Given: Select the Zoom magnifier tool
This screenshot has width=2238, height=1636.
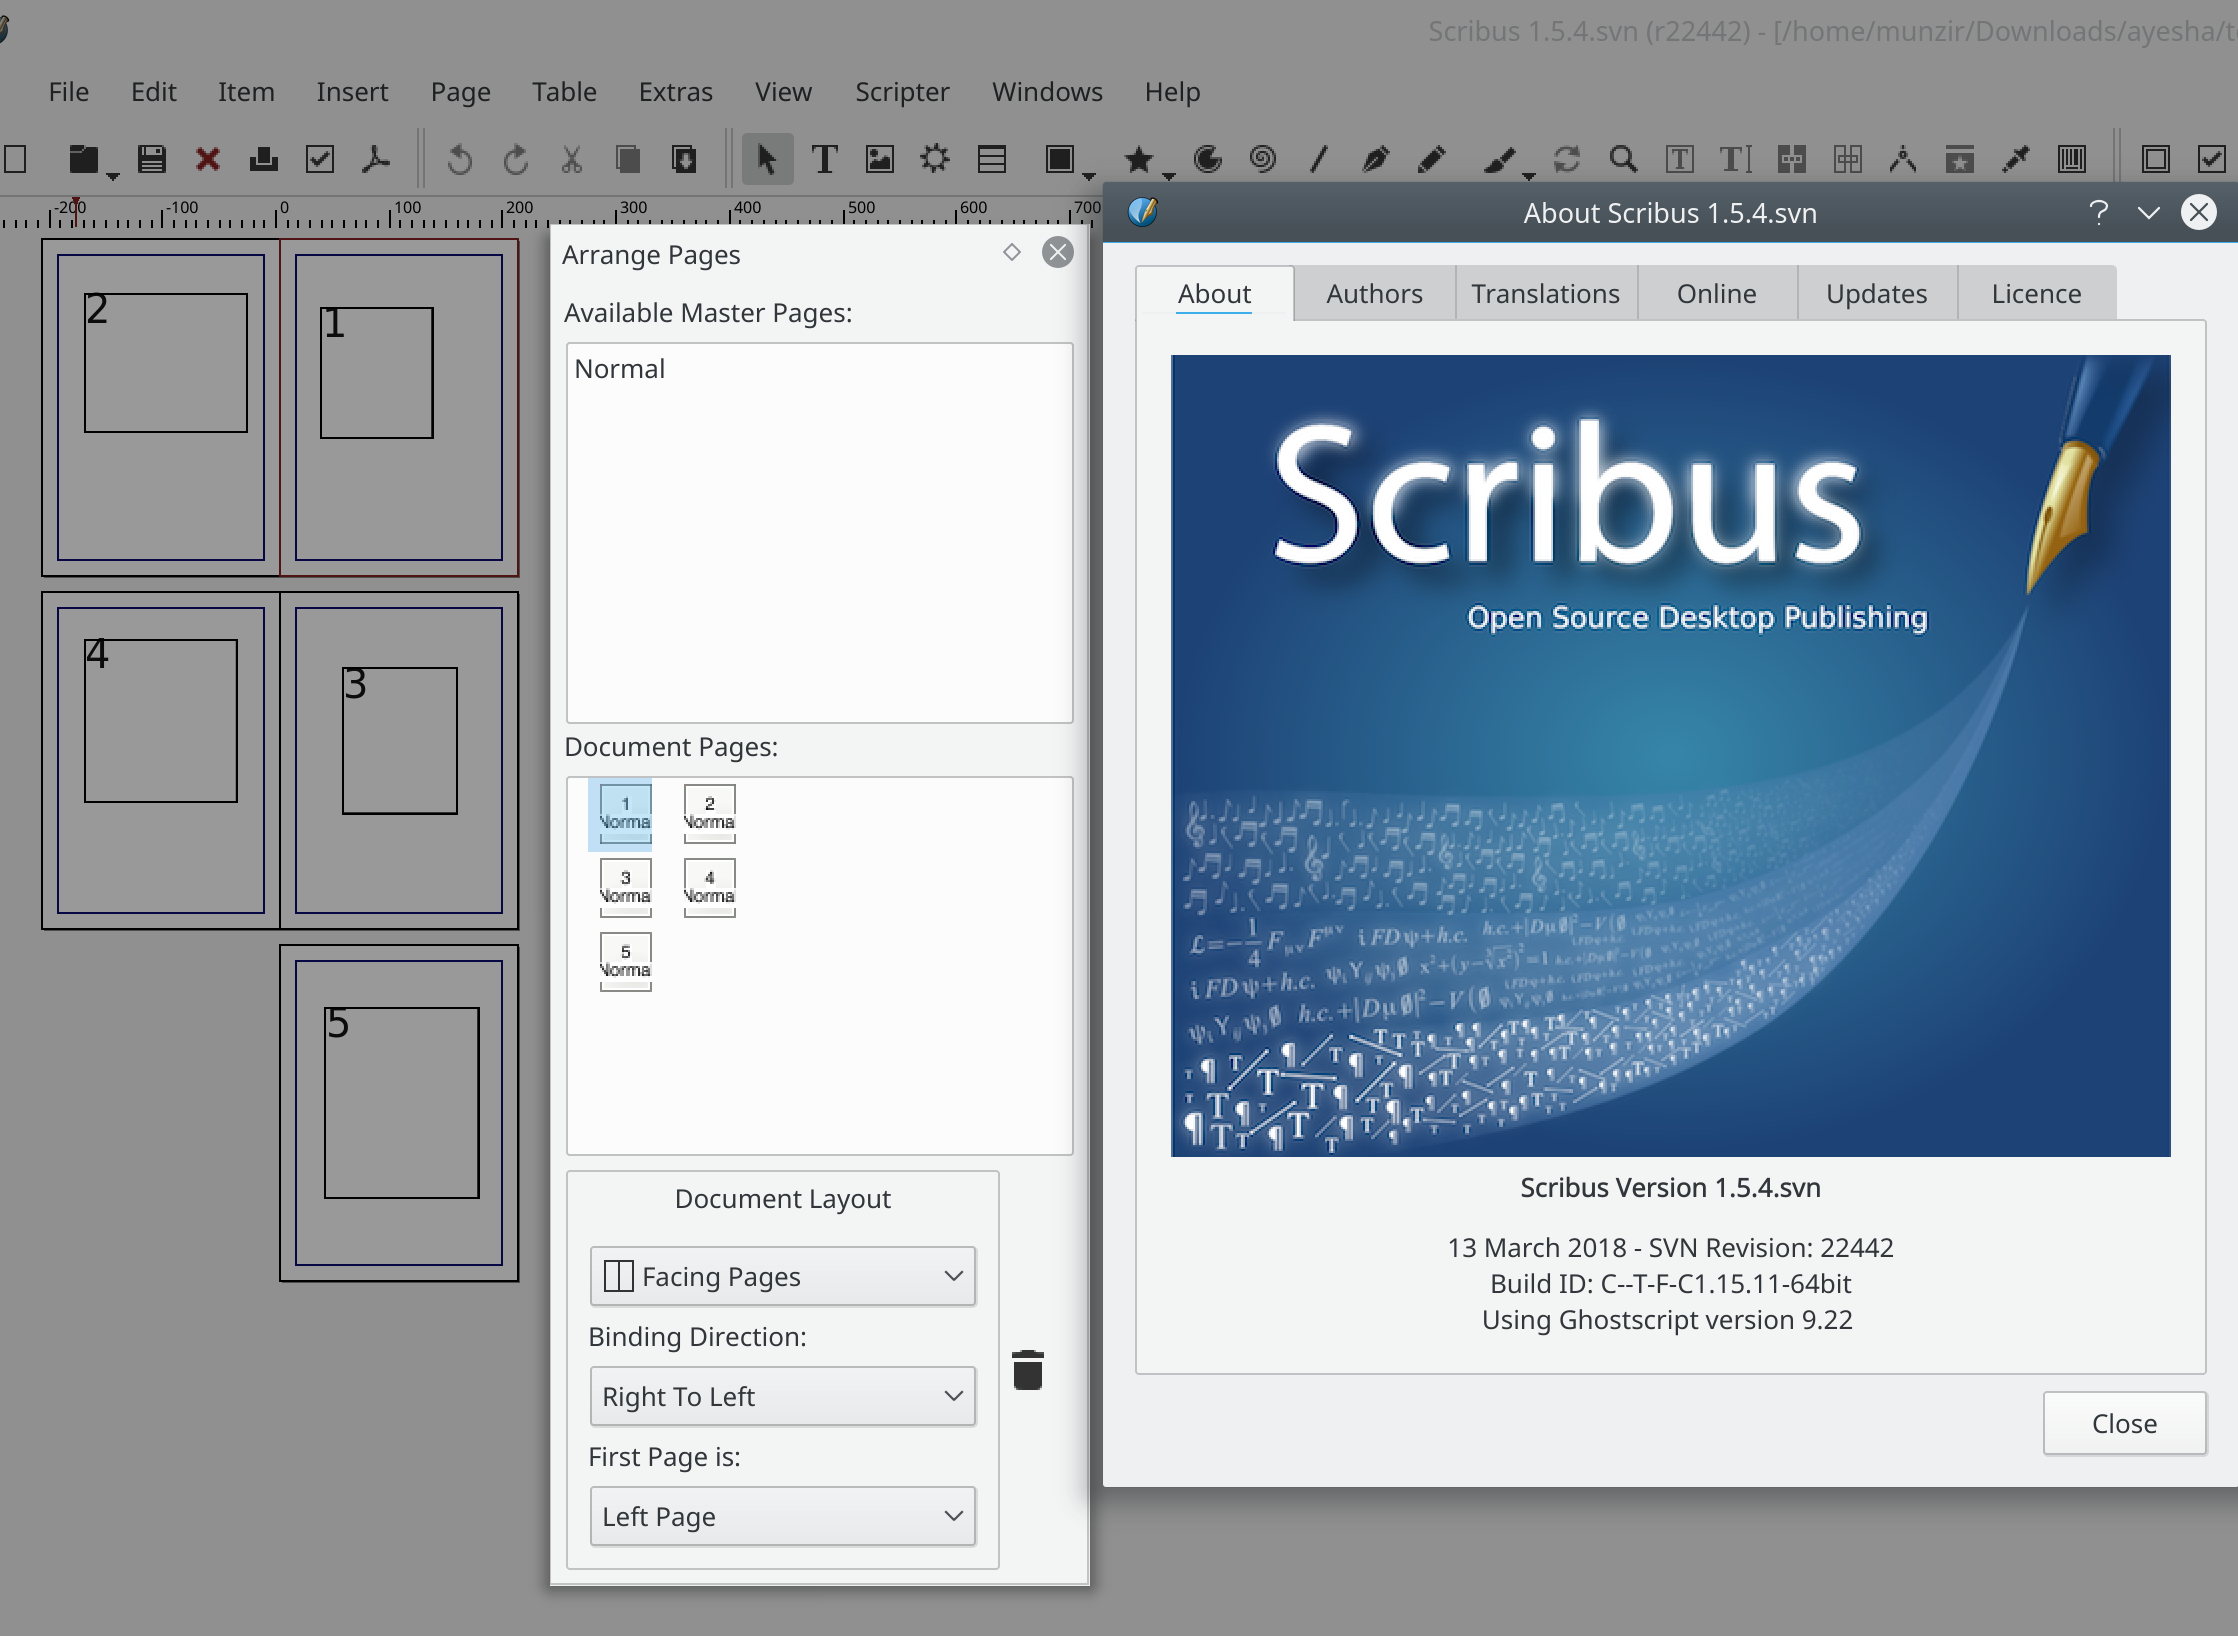Looking at the screenshot, I should coord(1623,159).
